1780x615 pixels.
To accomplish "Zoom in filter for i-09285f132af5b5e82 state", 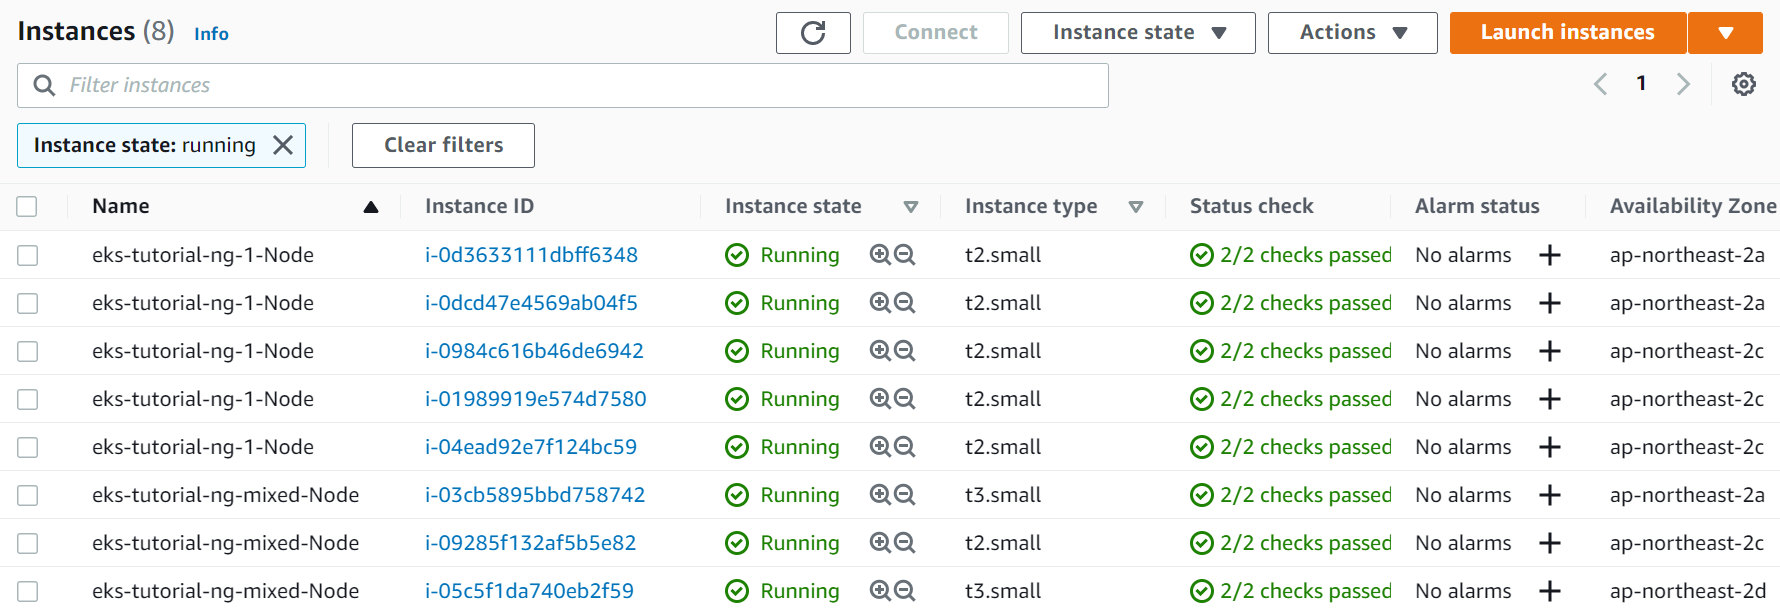I will (x=880, y=543).
